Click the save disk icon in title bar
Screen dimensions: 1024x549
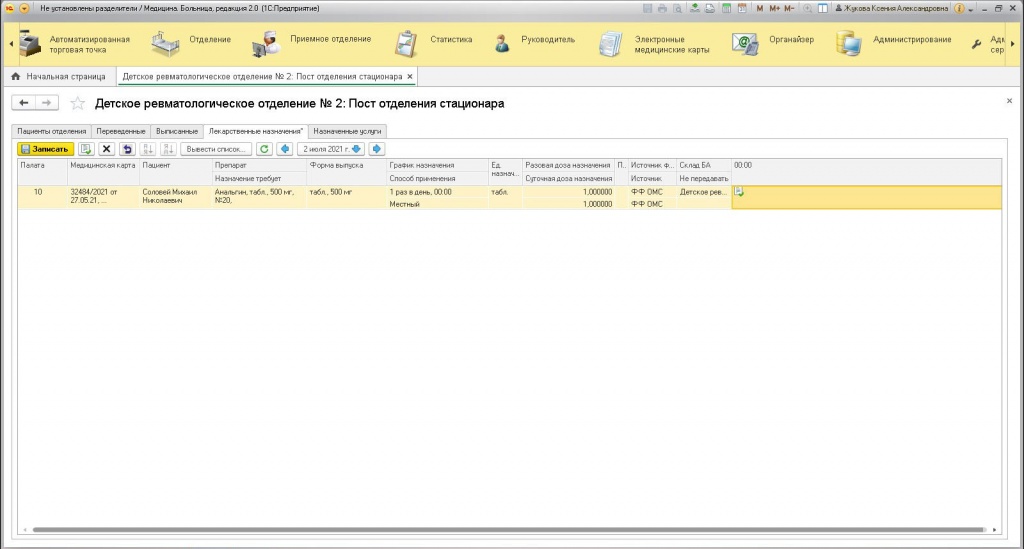pos(648,8)
